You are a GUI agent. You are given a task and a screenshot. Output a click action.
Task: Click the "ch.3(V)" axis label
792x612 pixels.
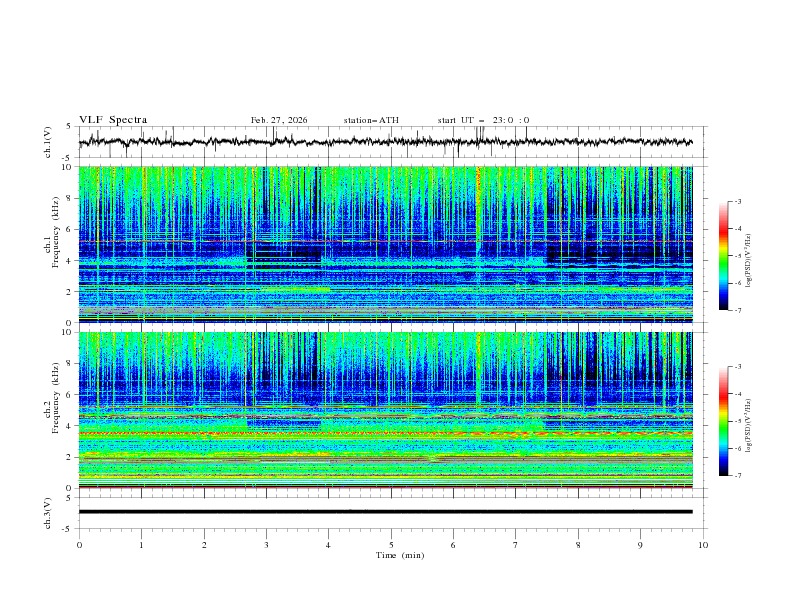(48, 513)
